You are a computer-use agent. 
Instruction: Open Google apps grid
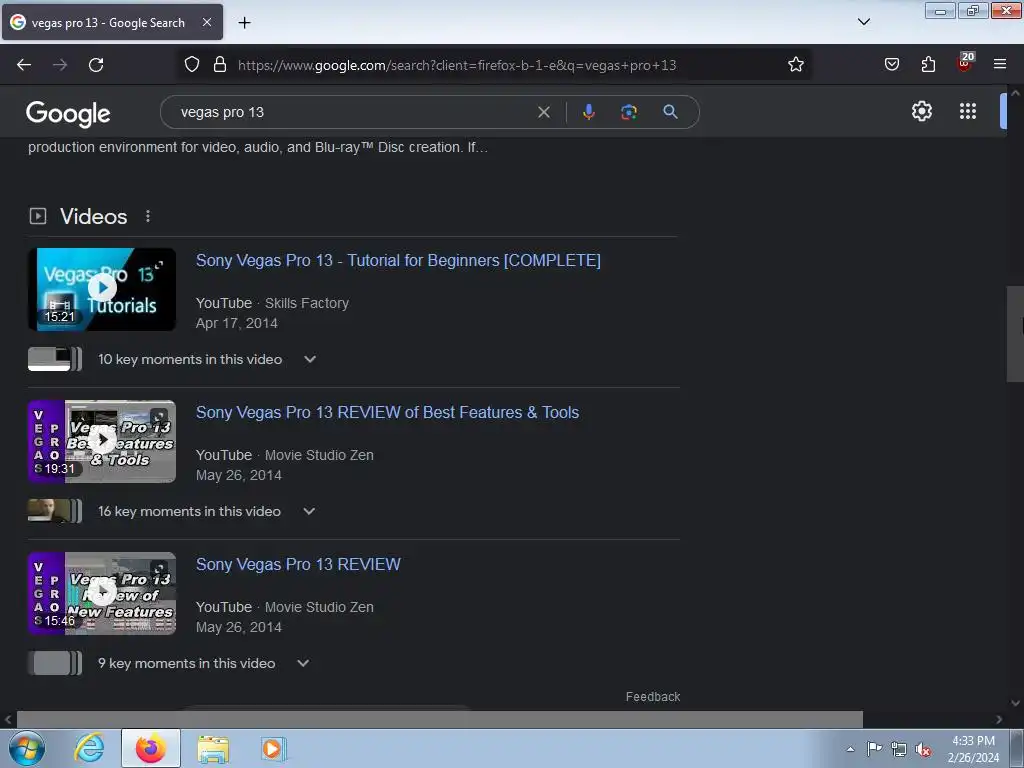pos(968,111)
